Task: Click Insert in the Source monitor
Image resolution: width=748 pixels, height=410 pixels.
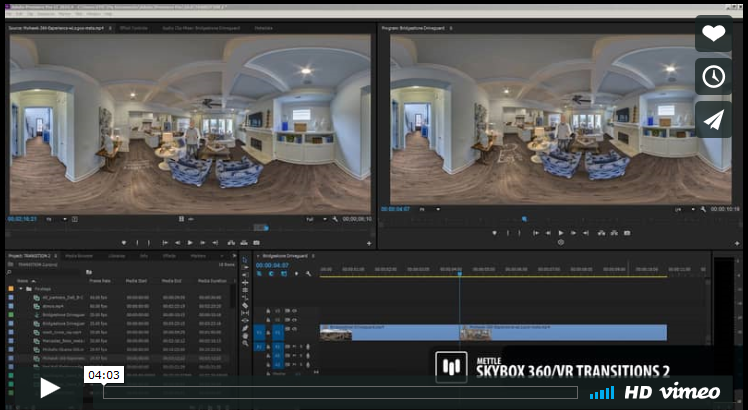Action: [231, 243]
